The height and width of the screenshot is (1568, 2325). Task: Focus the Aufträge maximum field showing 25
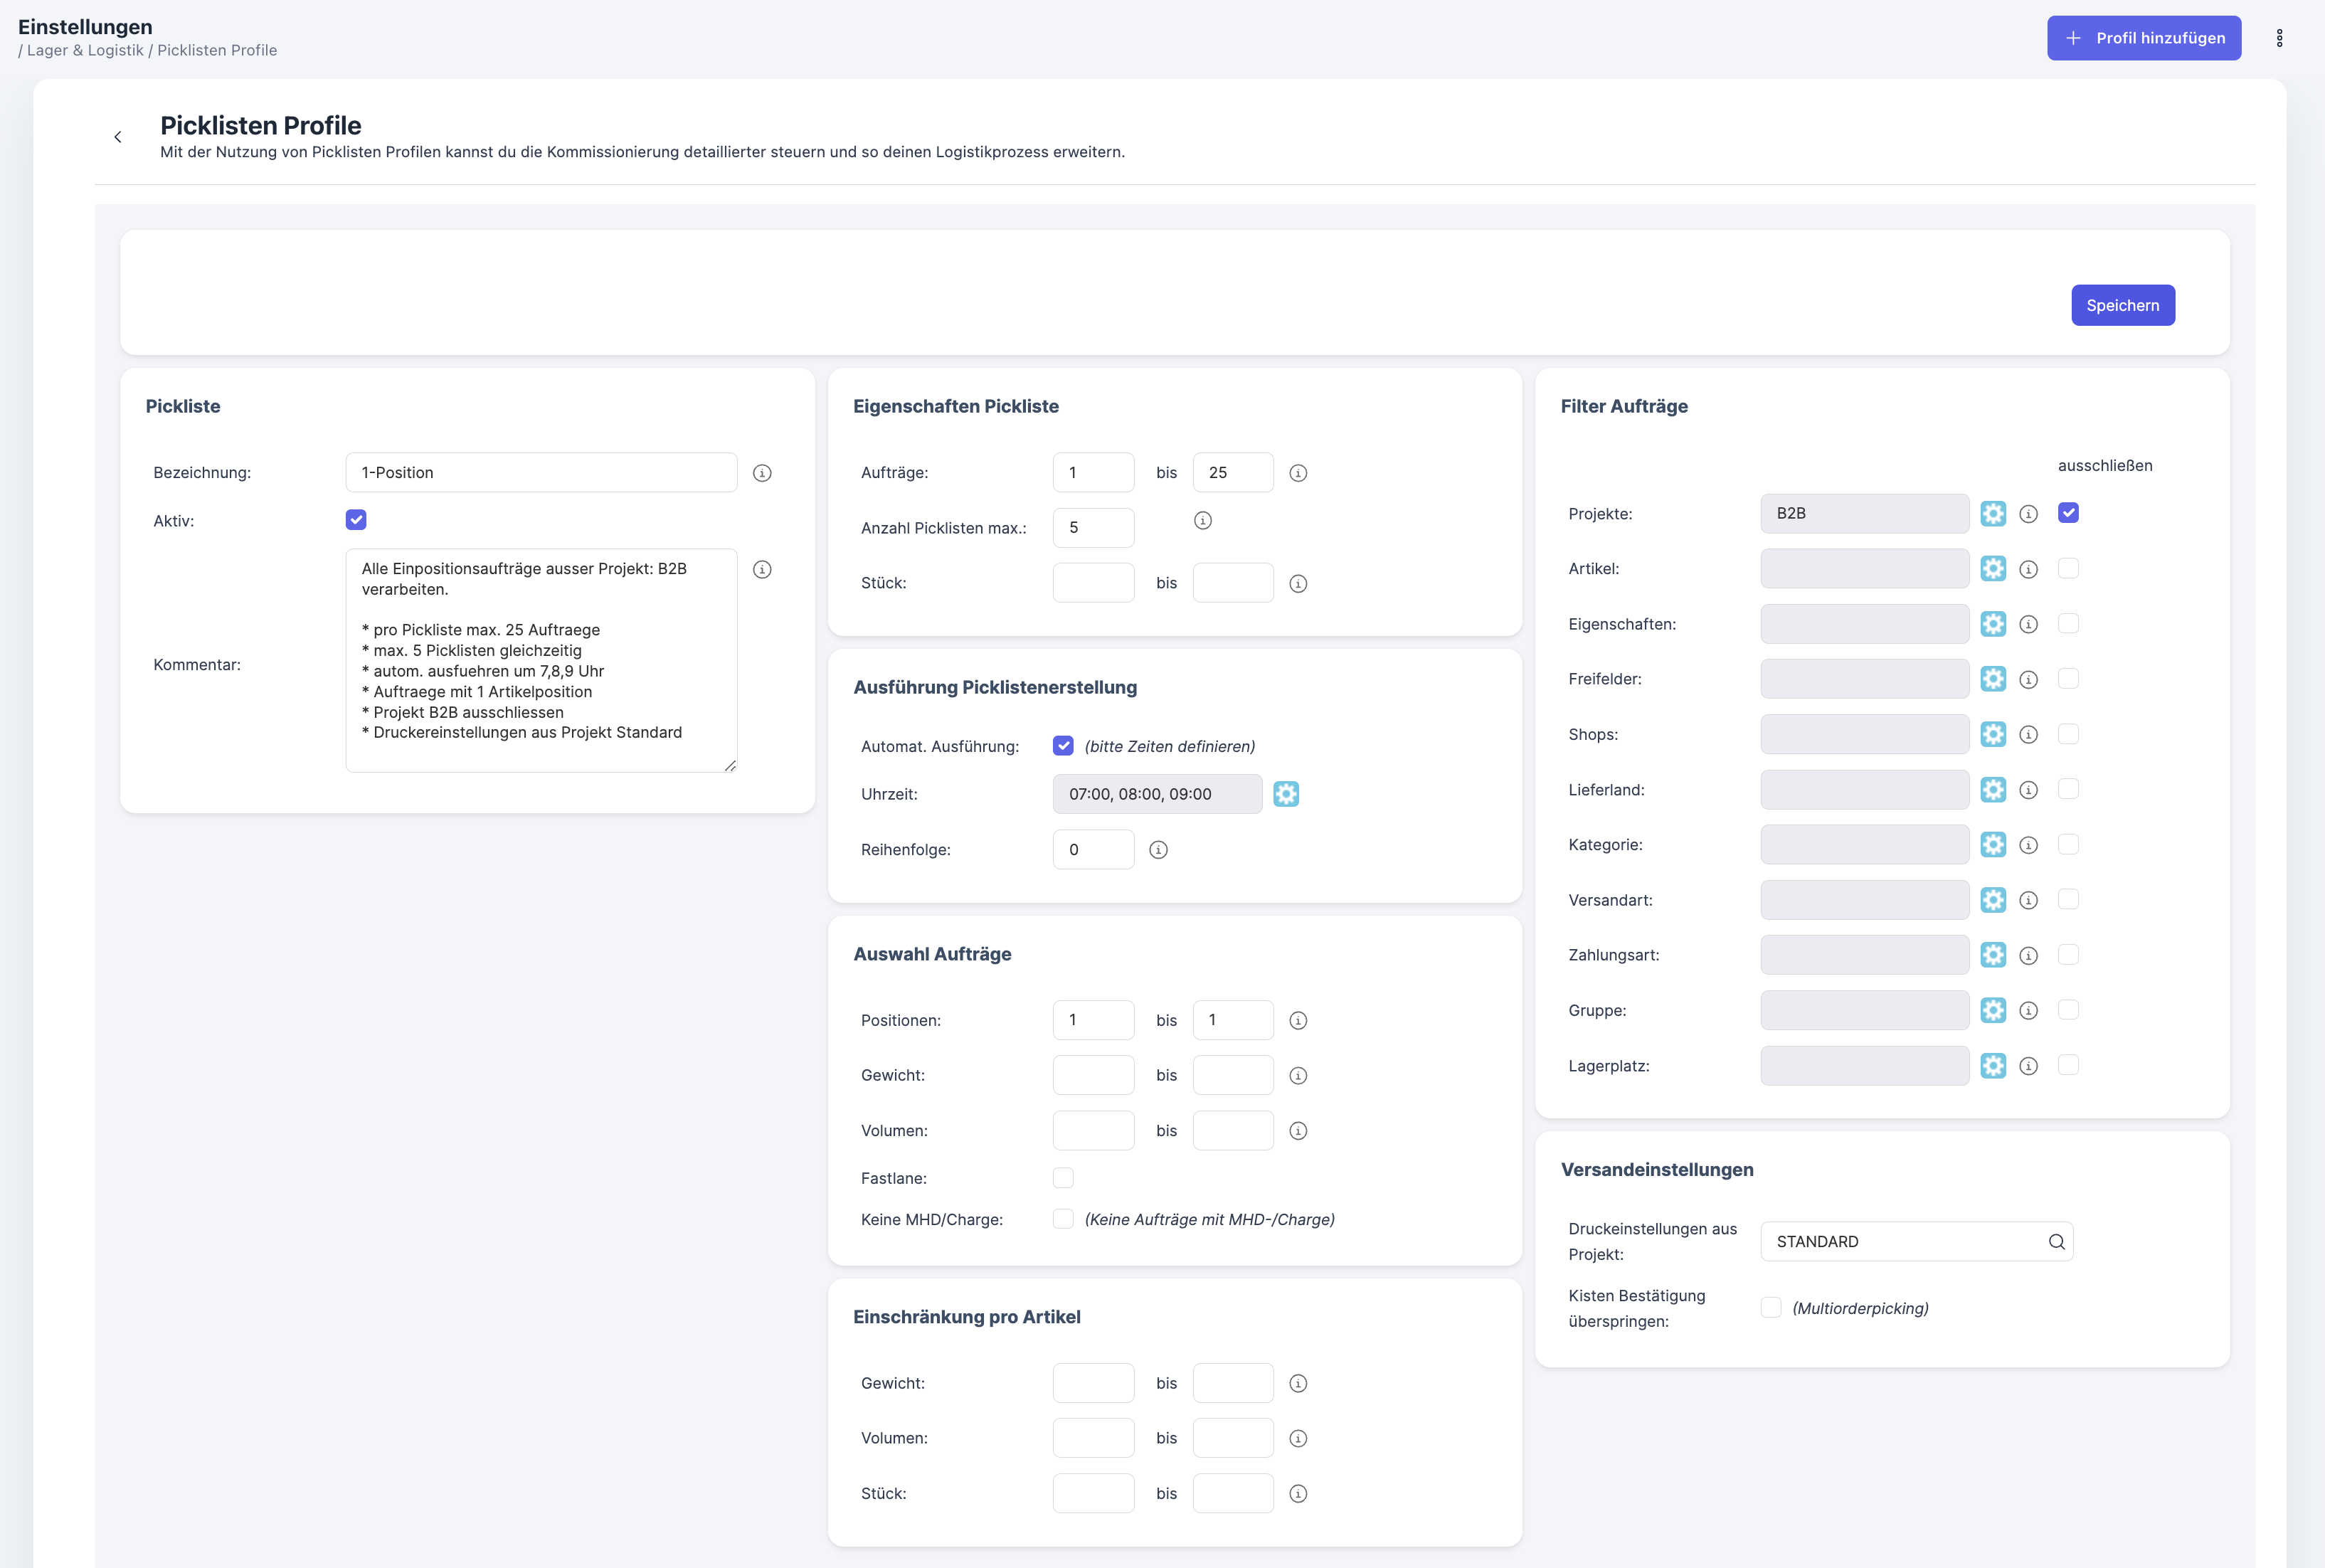(1232, 473)
